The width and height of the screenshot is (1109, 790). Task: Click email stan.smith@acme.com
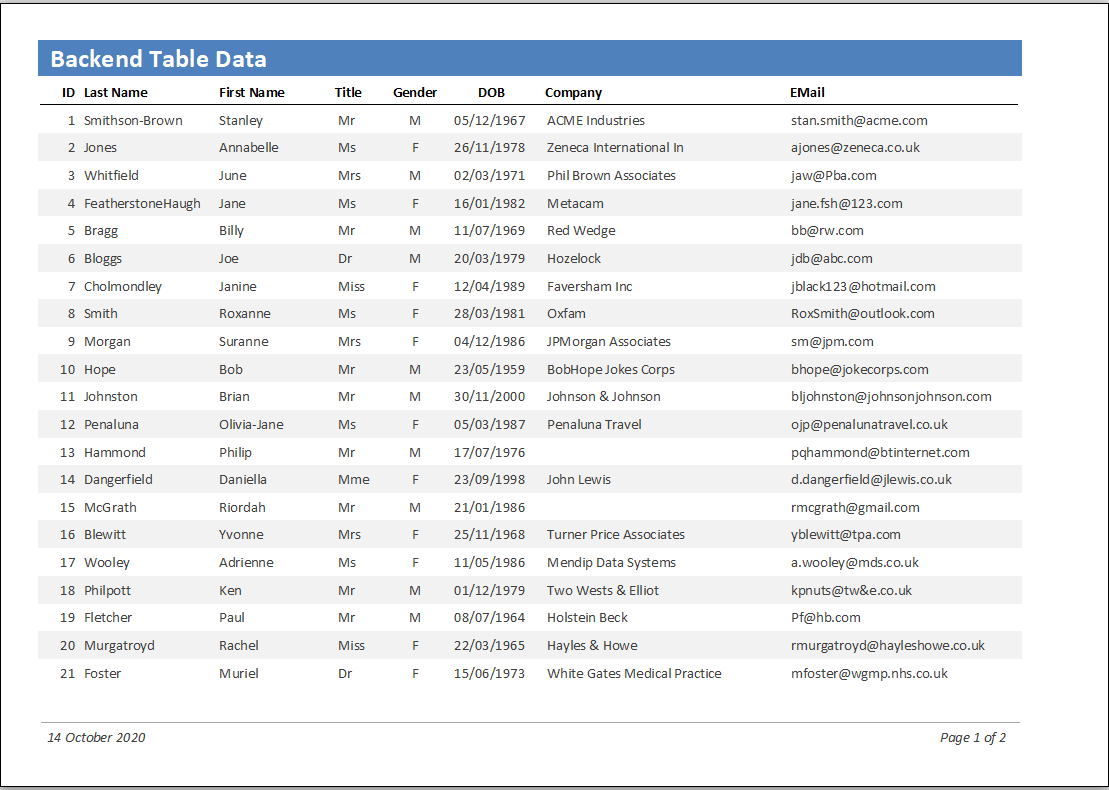(859, 120)
